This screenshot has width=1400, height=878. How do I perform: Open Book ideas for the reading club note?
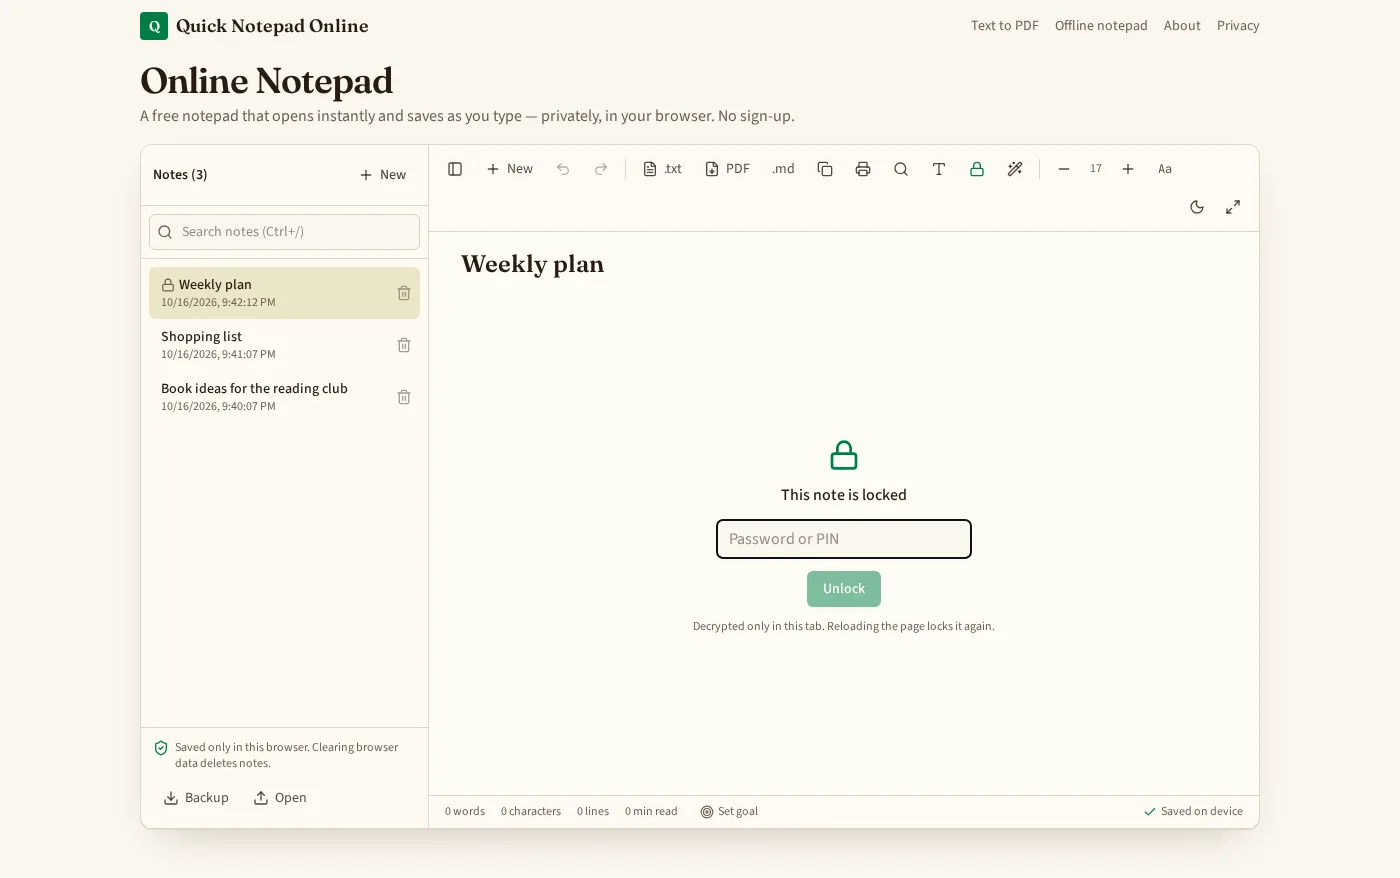[x=284, y=397]
